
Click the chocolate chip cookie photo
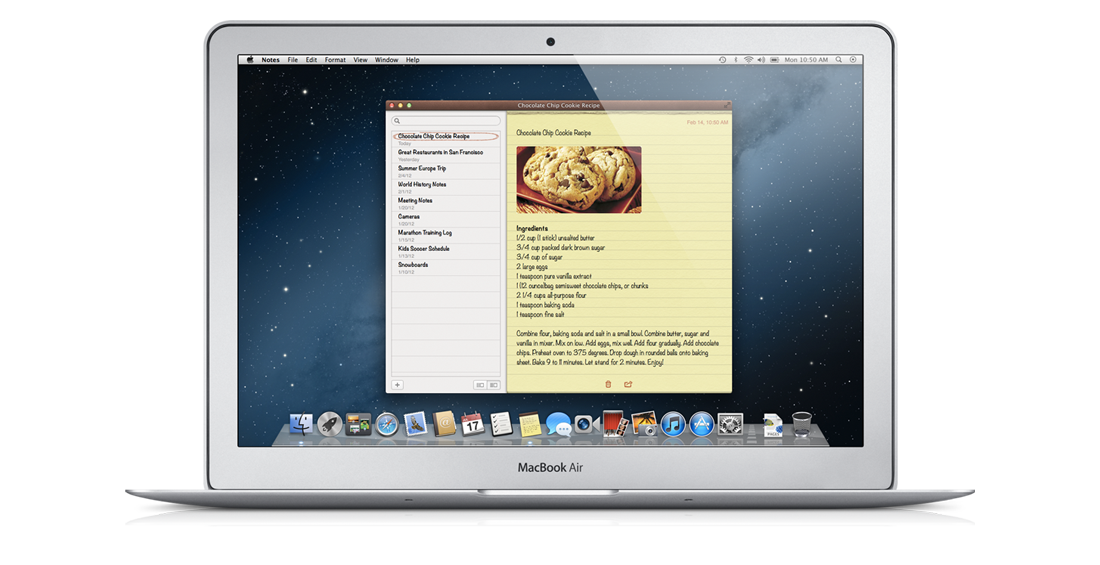pyautogui.click(x=579, y=179)
